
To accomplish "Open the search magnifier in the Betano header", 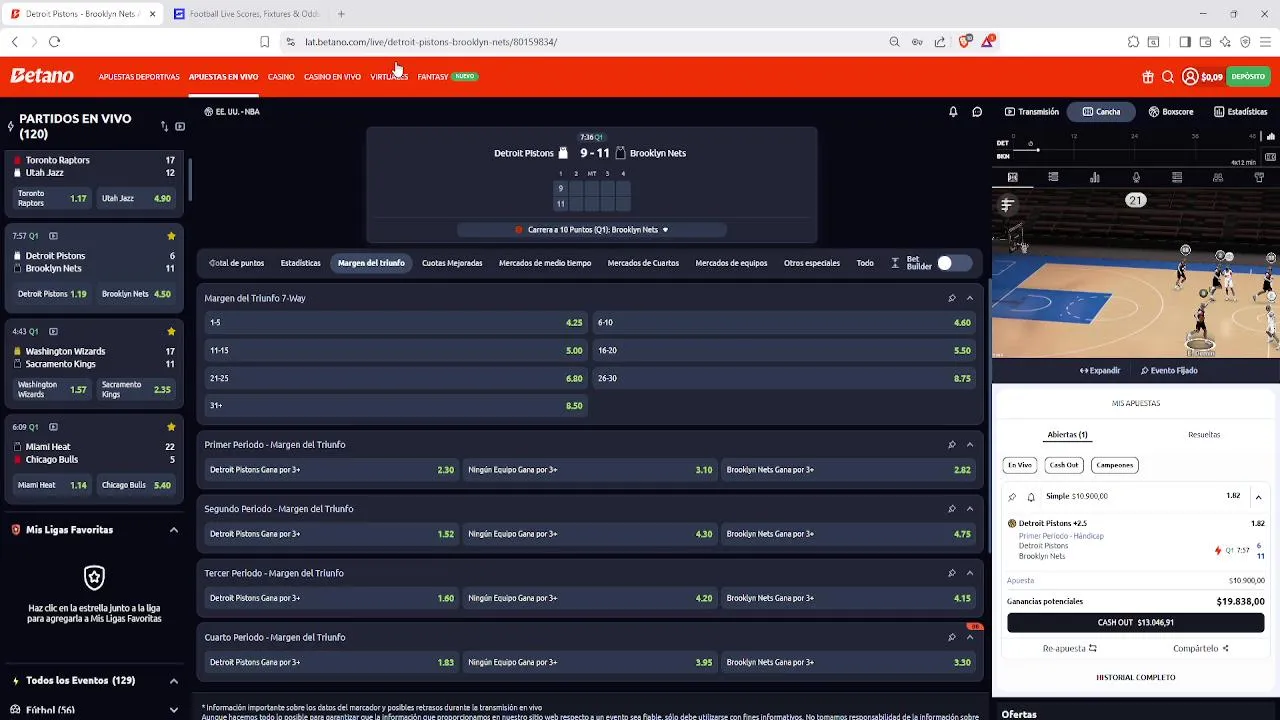I will coord(1168,77).
